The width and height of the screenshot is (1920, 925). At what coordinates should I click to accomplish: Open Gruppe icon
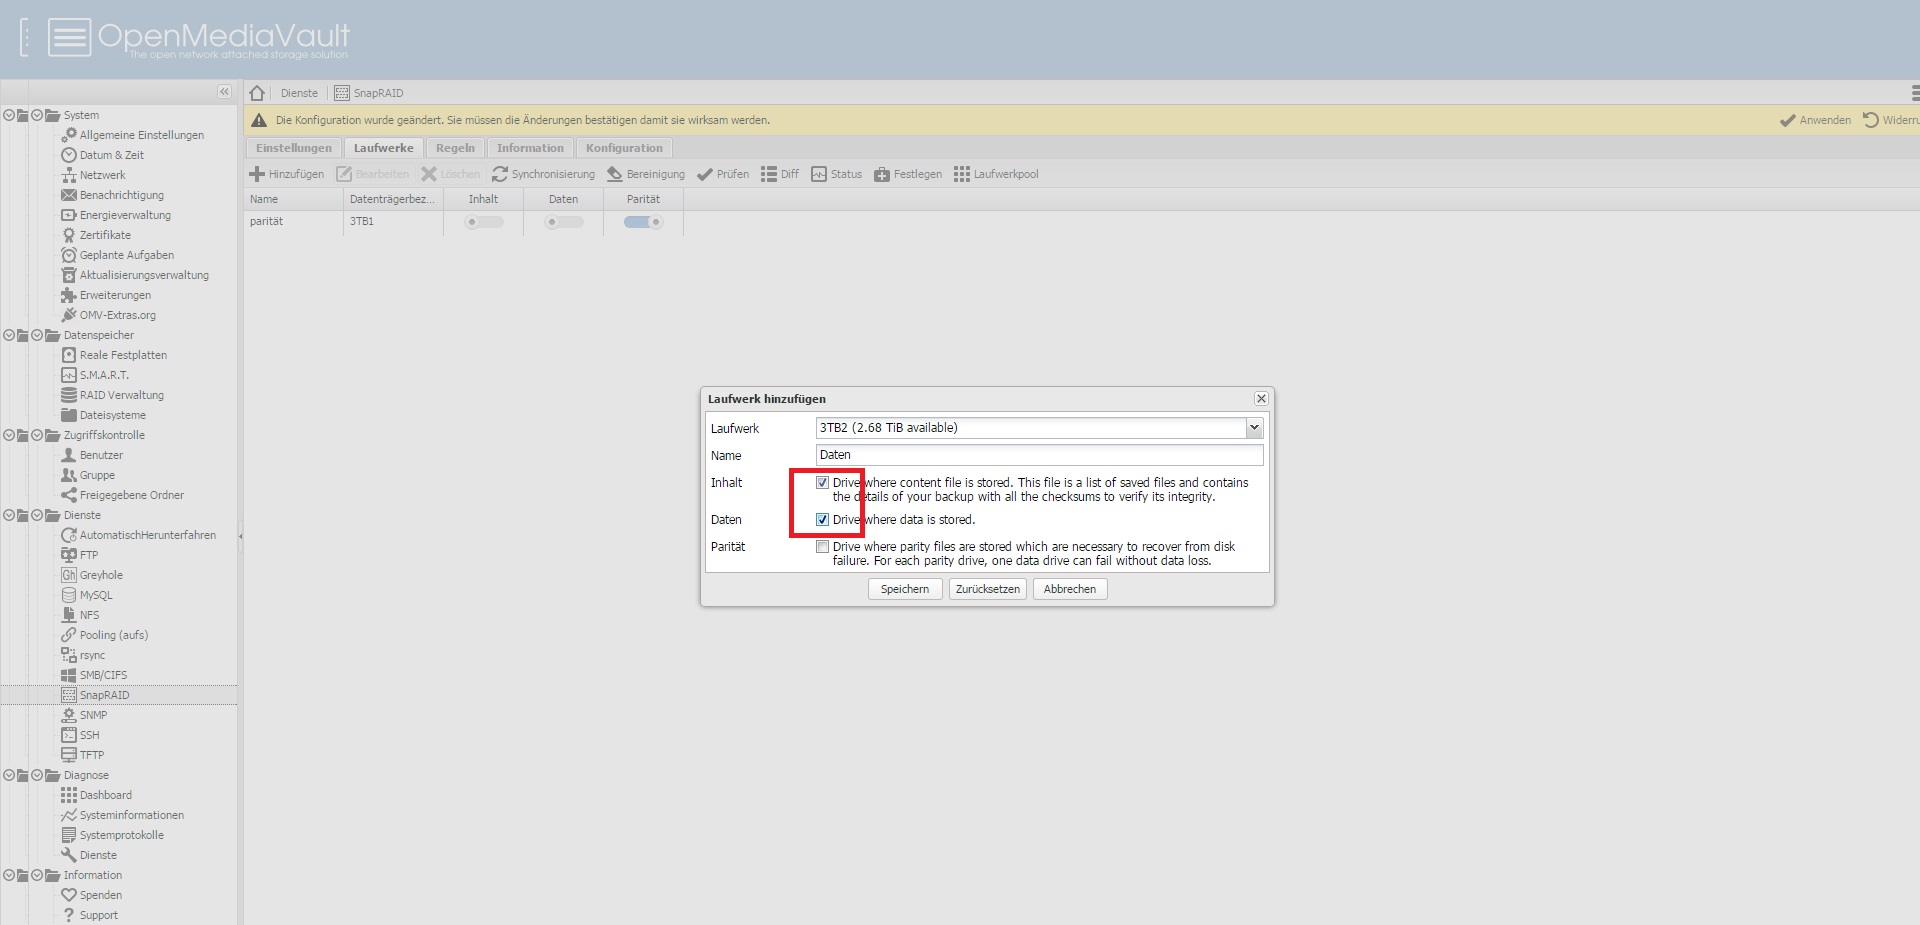coord(69,475)
